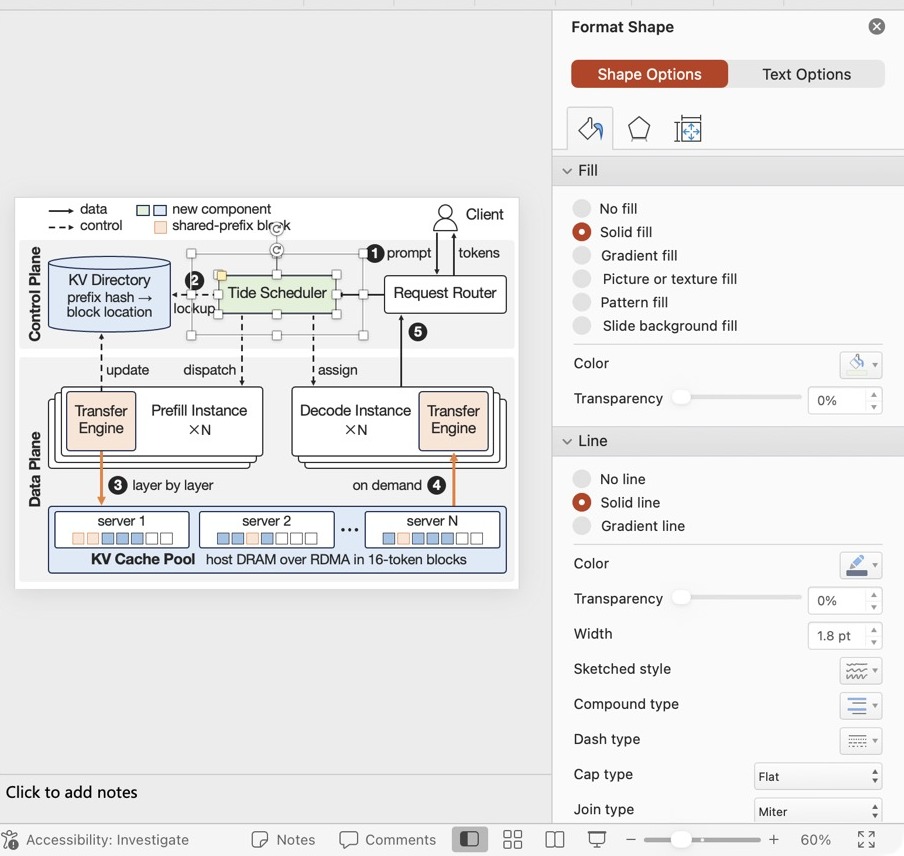Image resolution: width=904 pixels, height=856 pixels.
Task: Click the zoom out minus button
Action: 631,839
